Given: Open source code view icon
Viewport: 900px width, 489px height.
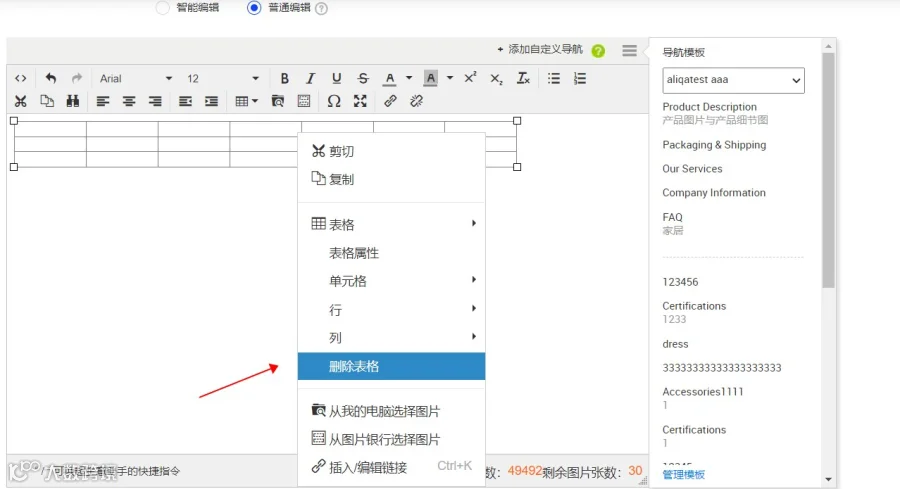Looking at the screenshot, I should click(21, 79).
